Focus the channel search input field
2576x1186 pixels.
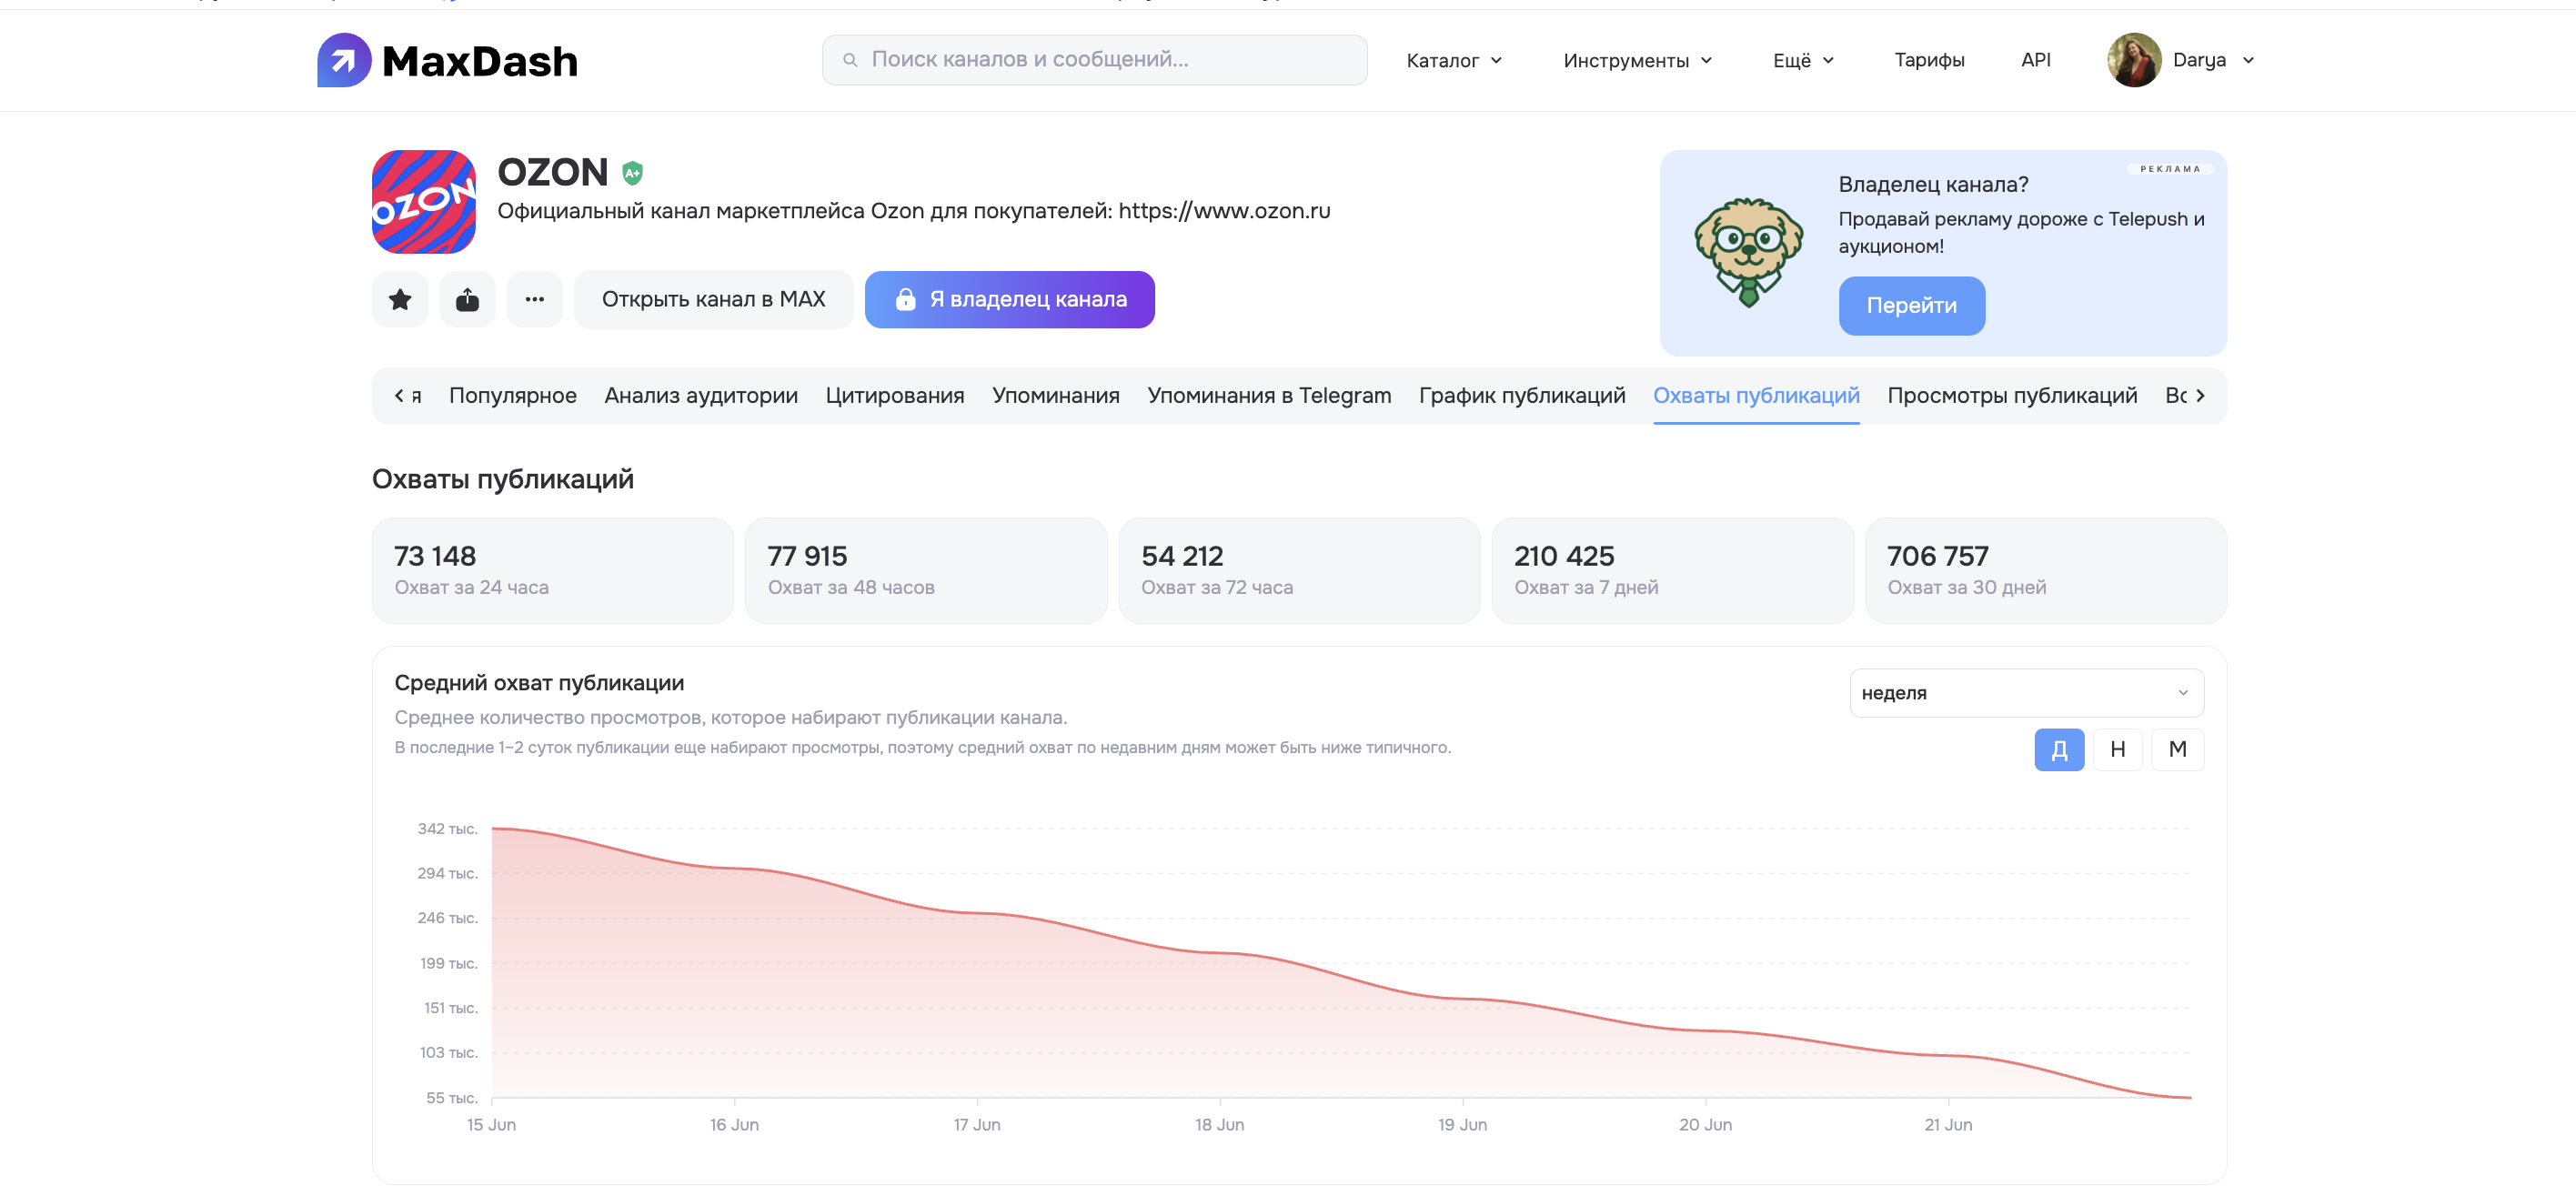pyautogui.click(x=1095, y=60)
